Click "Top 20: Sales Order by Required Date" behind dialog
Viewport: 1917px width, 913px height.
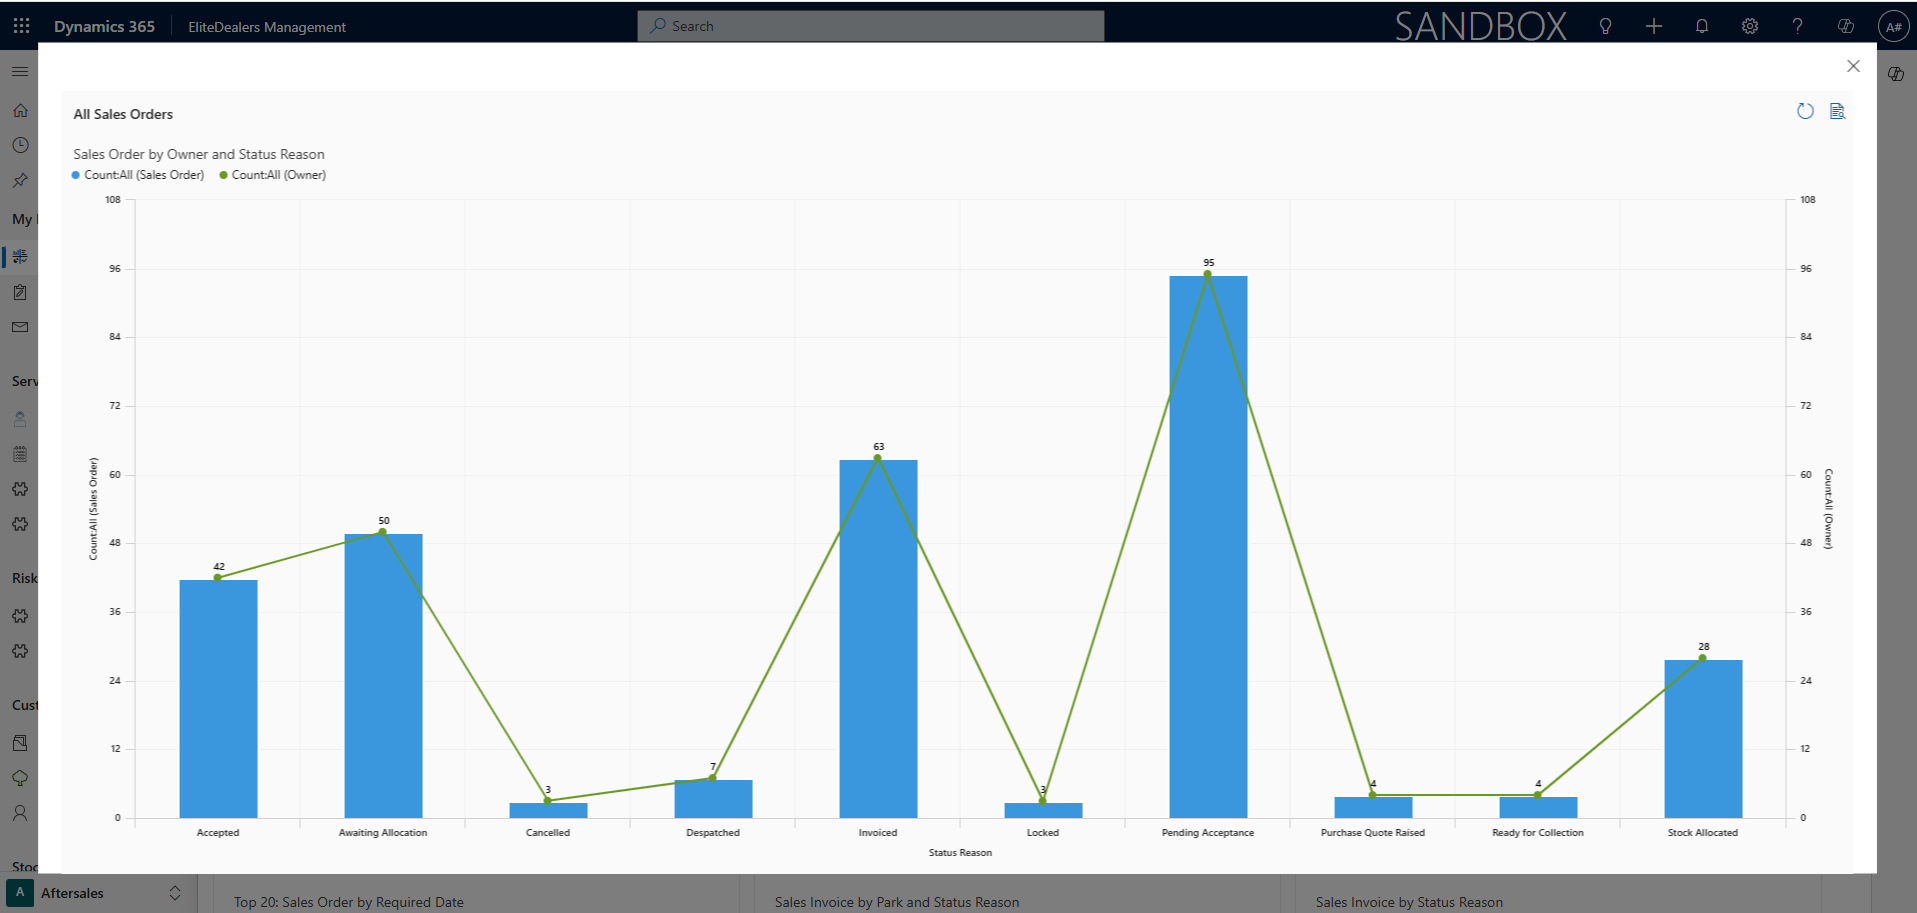(x=349, y=902)
